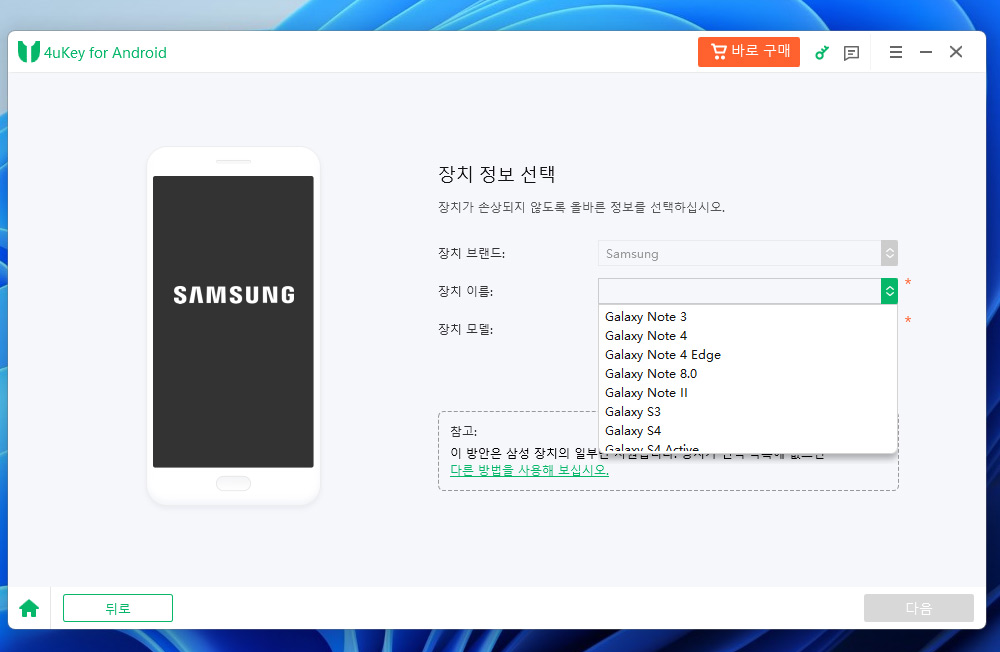Viewport: 1000px width, 652px height.
Task: Open the 장치 브랜드 Samsung dropdown
Action: (747, 253)
